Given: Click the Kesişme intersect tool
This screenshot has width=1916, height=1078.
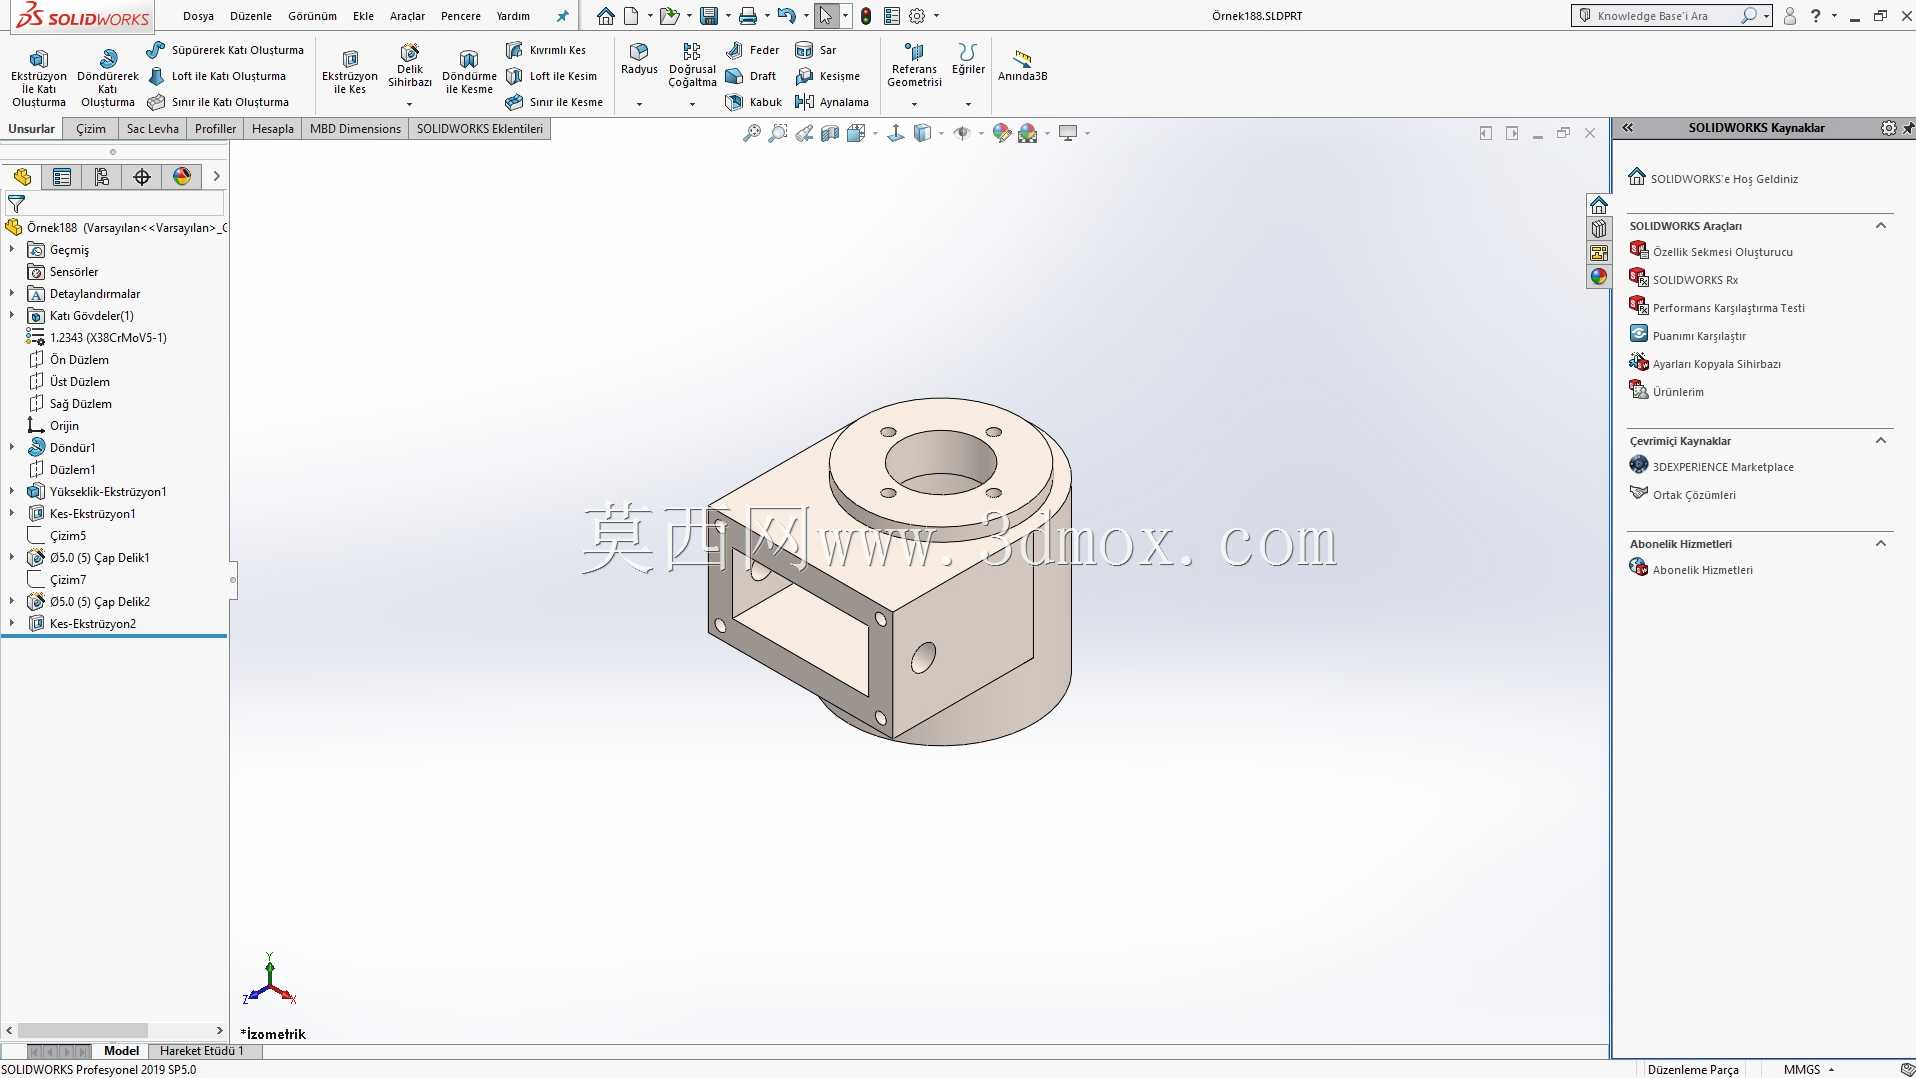Looking at the screenshot, I should point(827,76).
